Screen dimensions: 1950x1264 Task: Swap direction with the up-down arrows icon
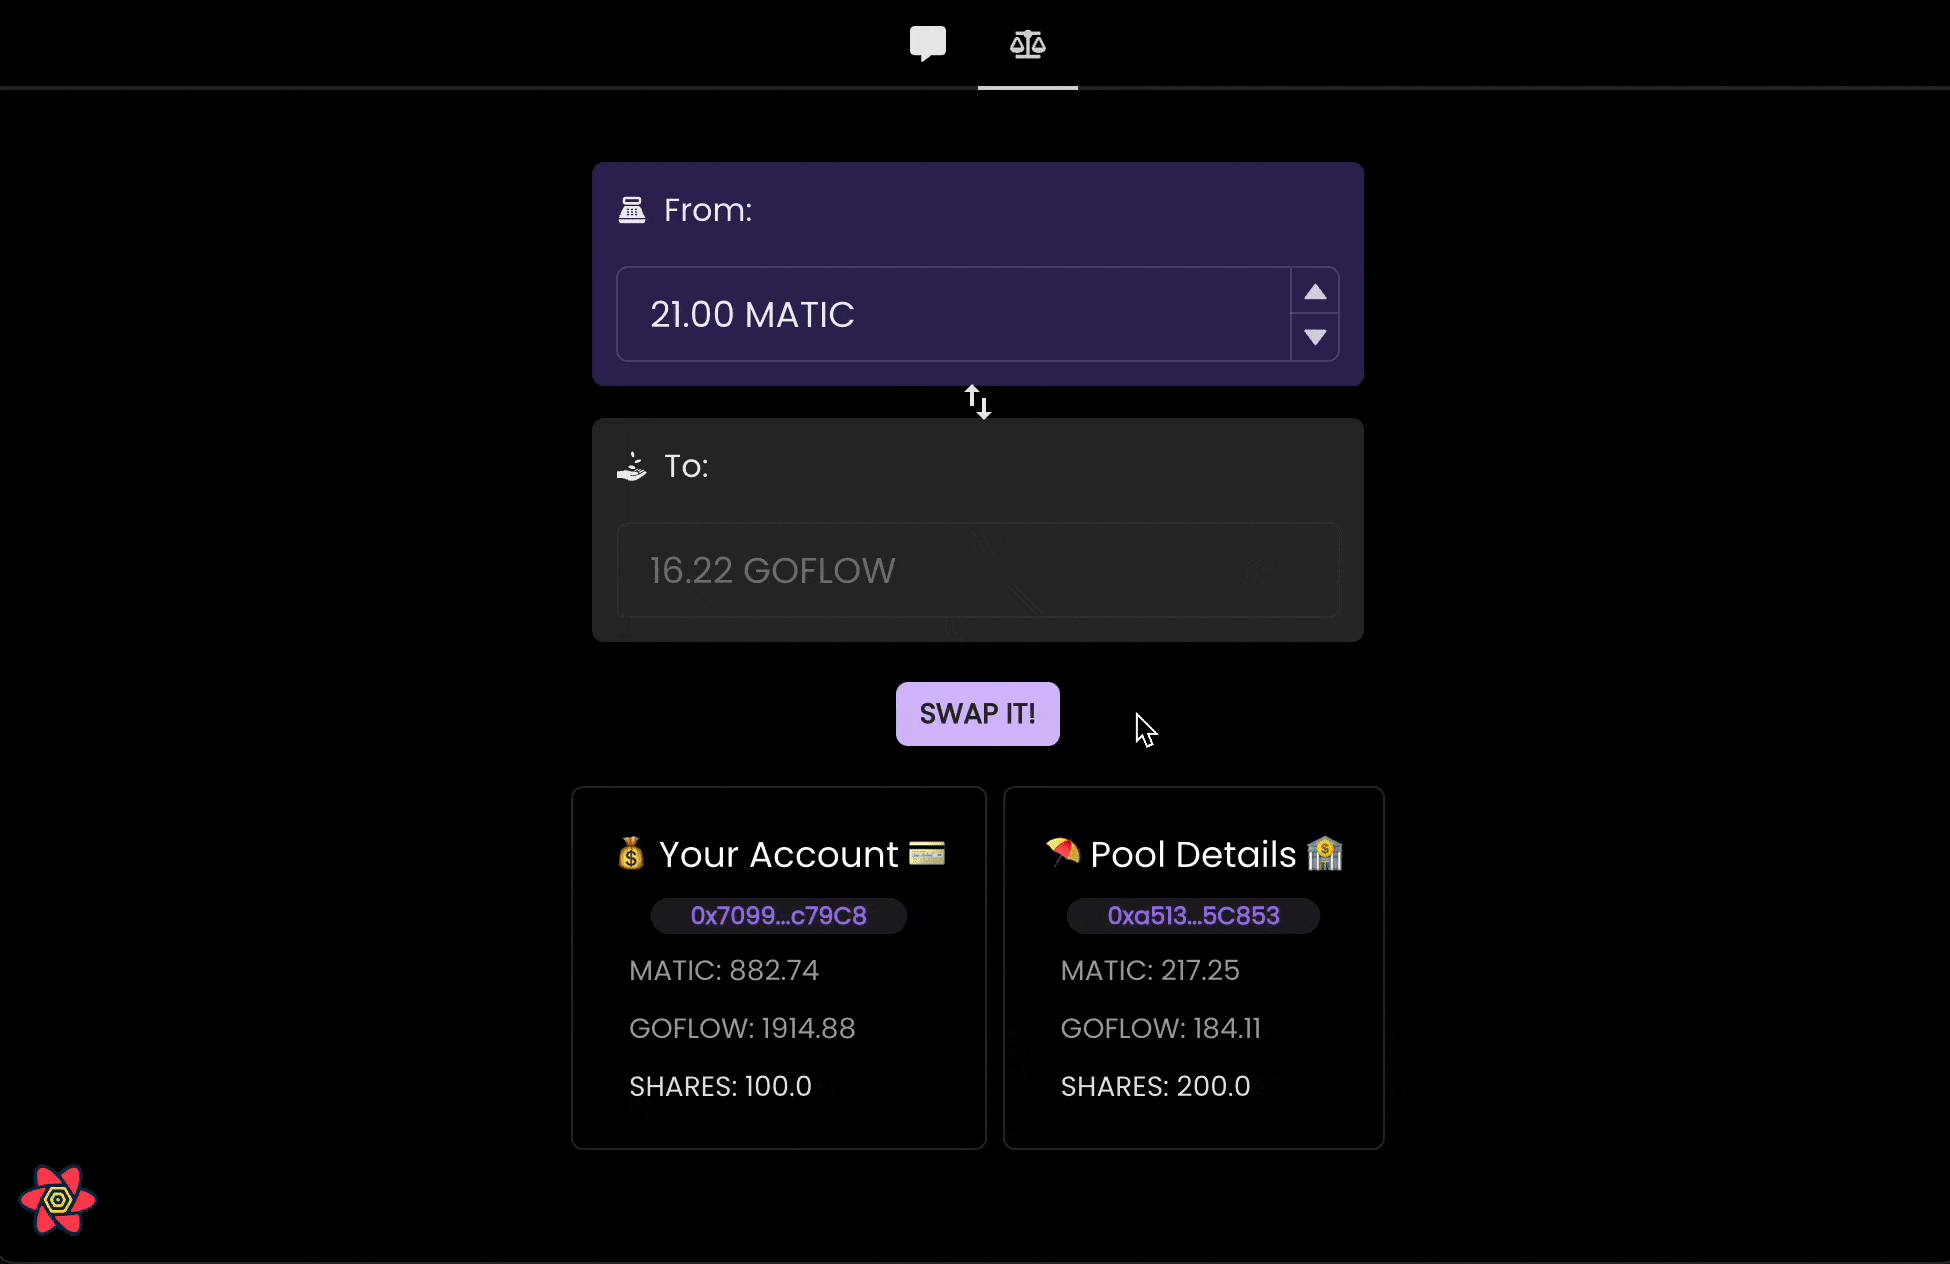pyautogui.click(x=978, y=402)
